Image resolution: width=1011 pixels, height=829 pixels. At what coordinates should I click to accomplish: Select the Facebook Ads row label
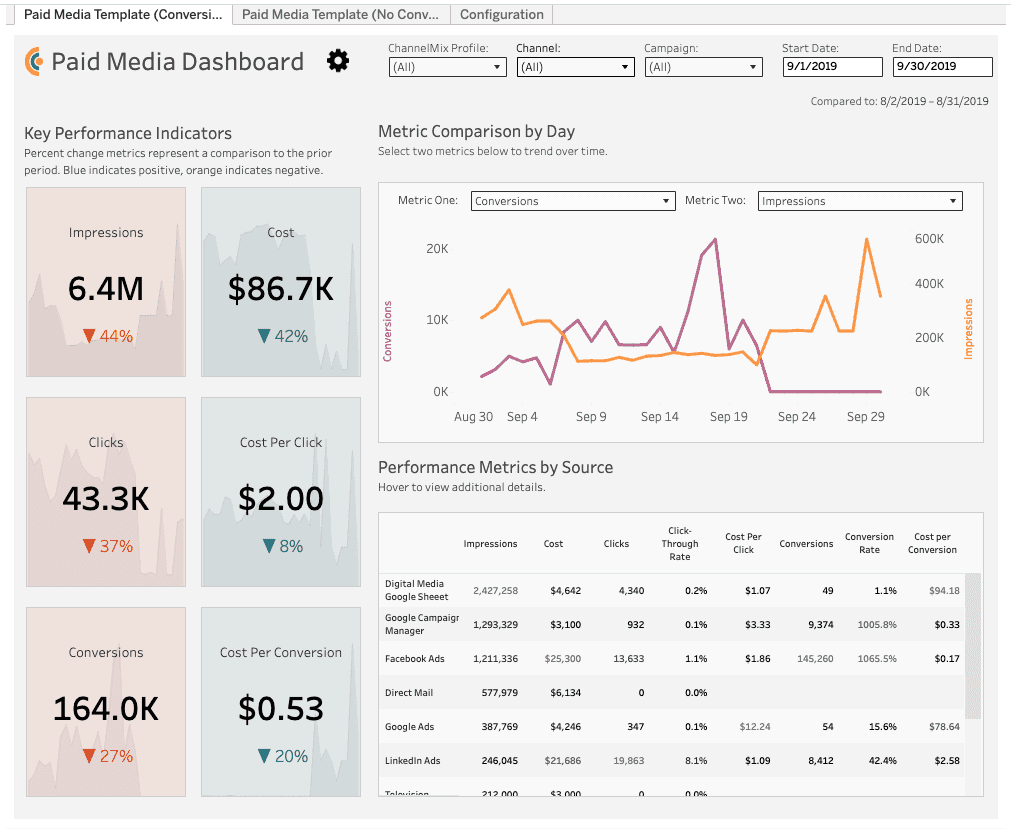pos(415,659)
